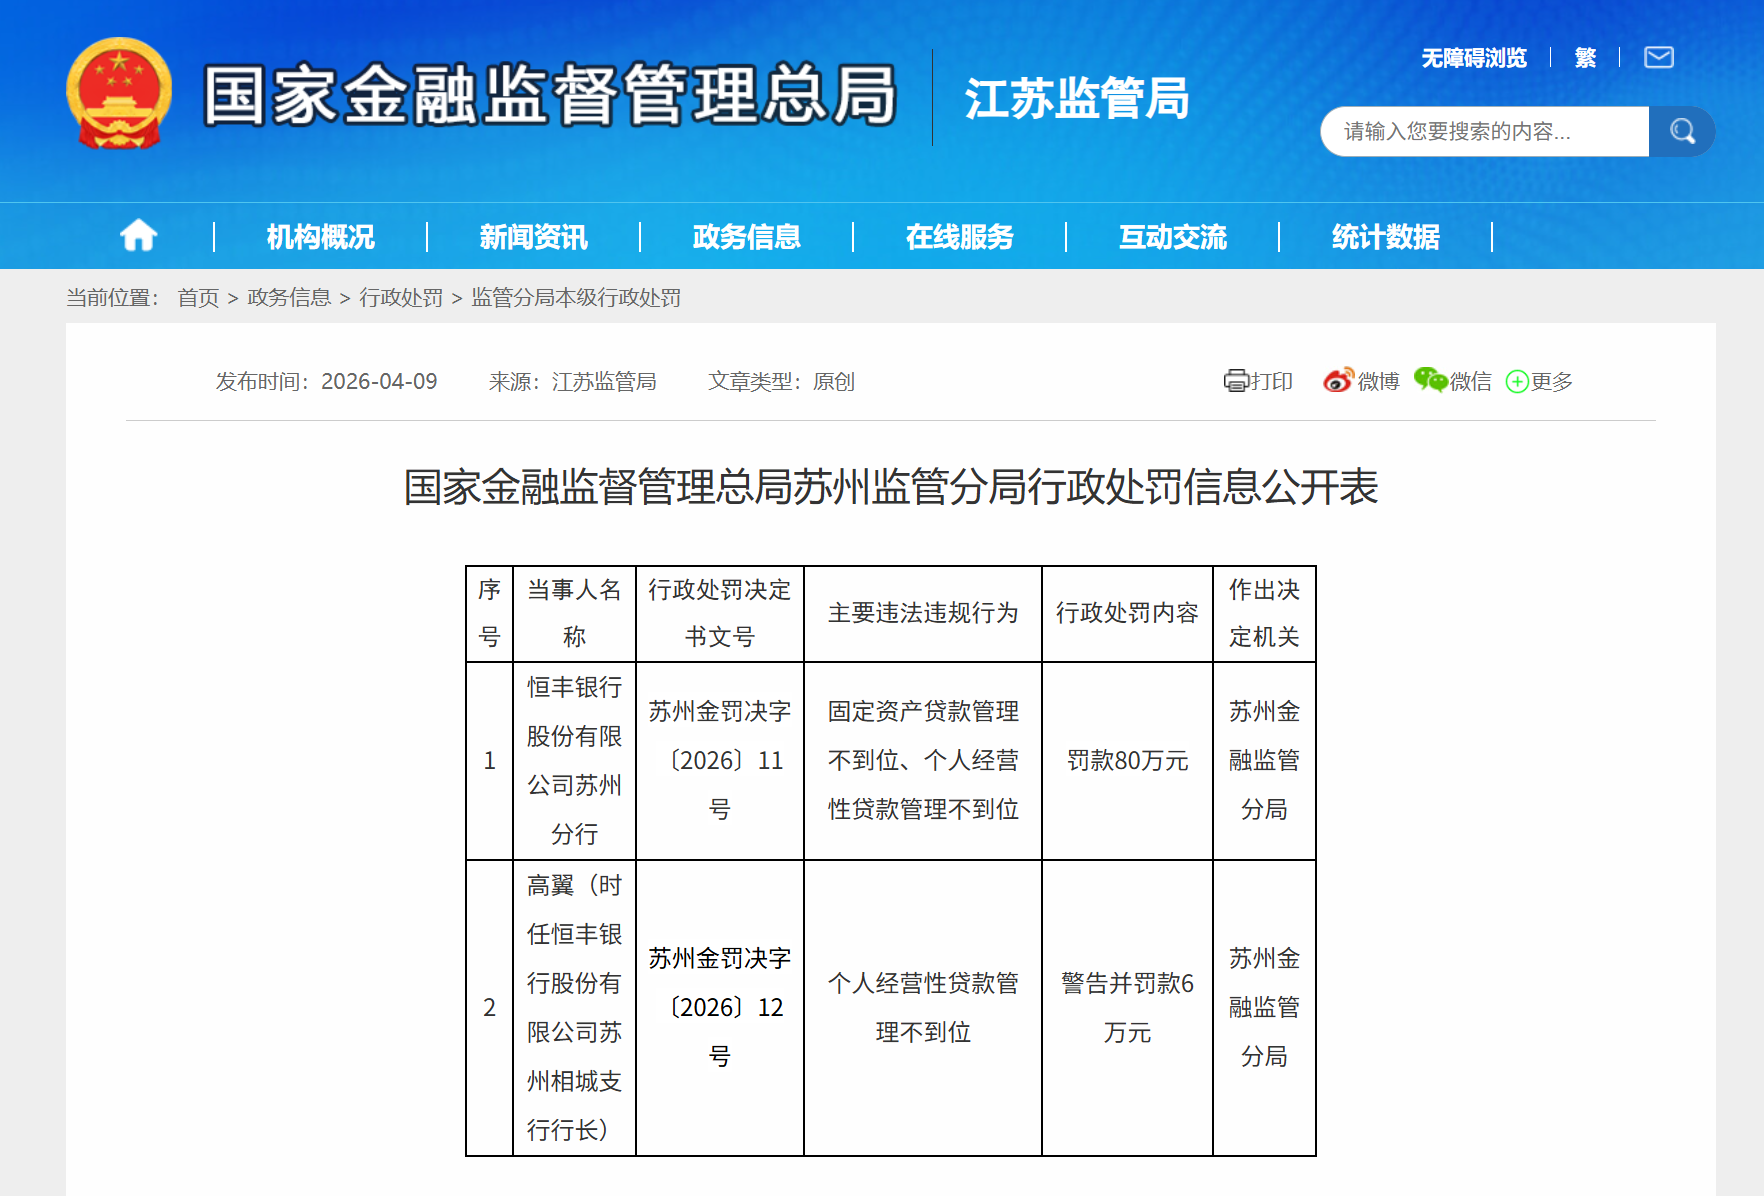Screen dimensions: 1764x1196
Task: Switch to traditional Chinese via 繁 link
Action: click(1583, 57)
